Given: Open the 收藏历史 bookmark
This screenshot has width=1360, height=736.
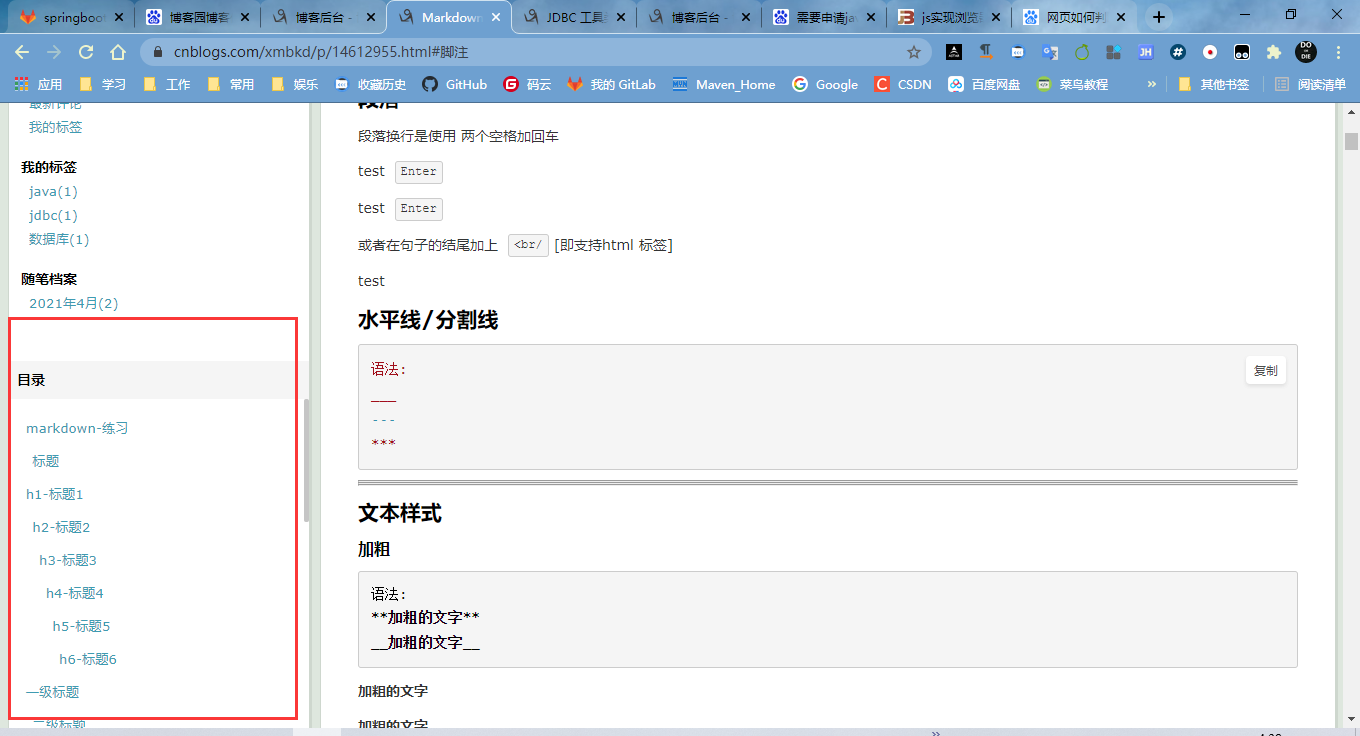Looking at the screenshot, I should click(370, 84).
